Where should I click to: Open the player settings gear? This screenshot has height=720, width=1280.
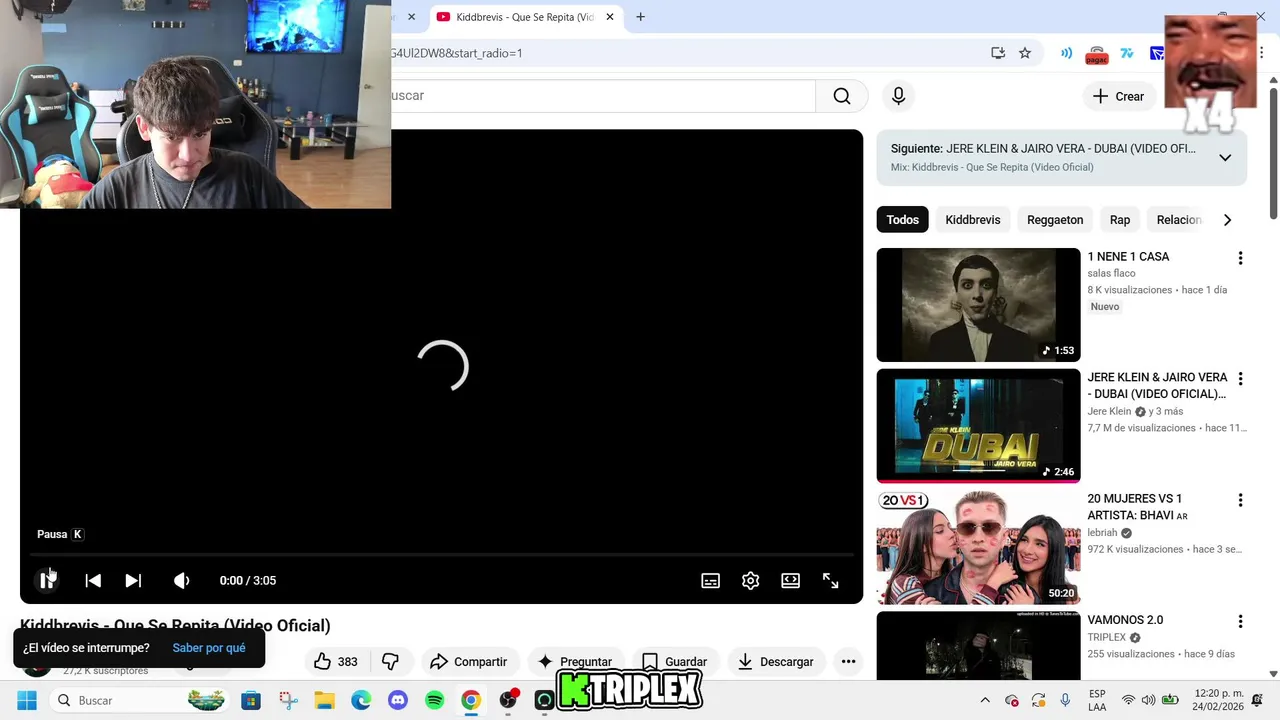(751, 581)
